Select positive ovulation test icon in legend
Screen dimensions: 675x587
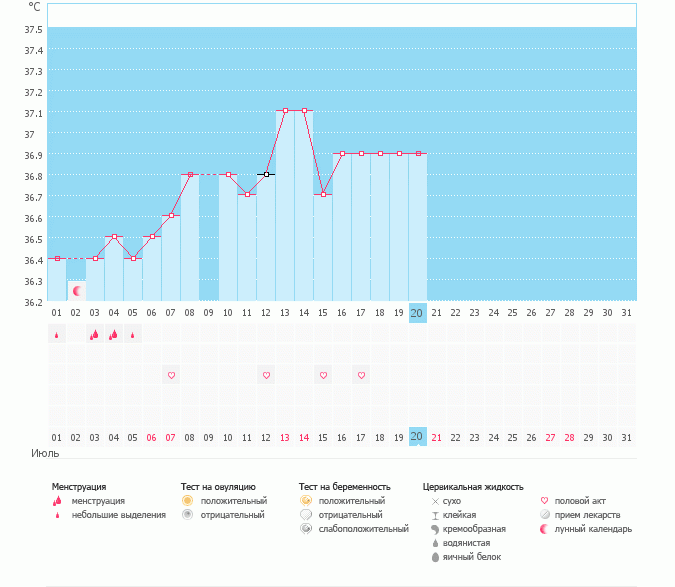pos(187,500)
